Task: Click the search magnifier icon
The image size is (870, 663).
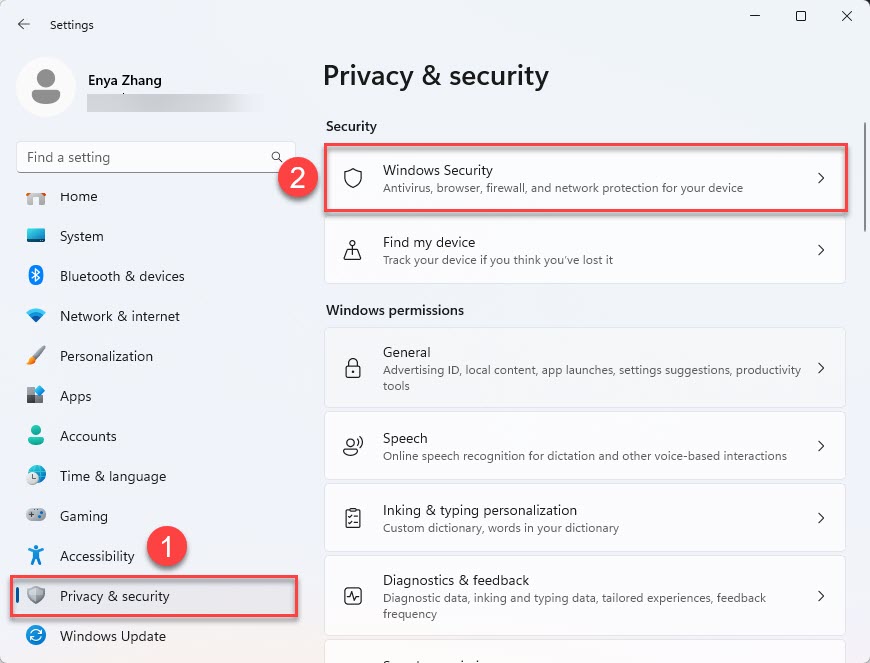Action: click(276, 157)
